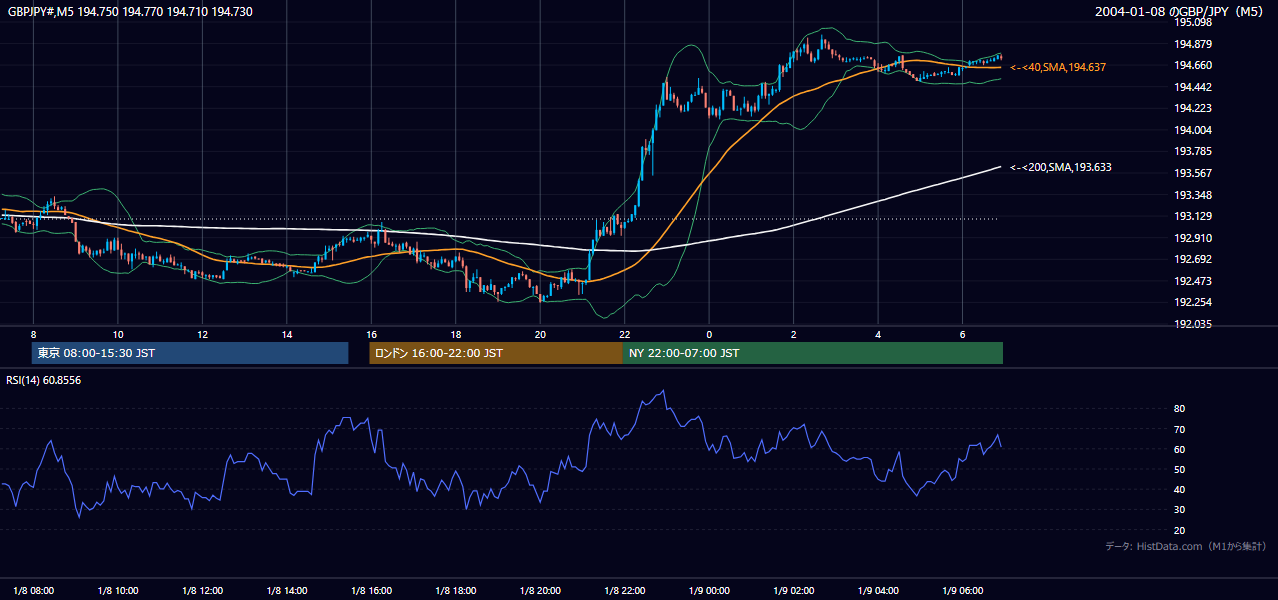1278x600 pixels.
Task: Click the 1/8 16:00 date label
Action: (x=371, y=590)
